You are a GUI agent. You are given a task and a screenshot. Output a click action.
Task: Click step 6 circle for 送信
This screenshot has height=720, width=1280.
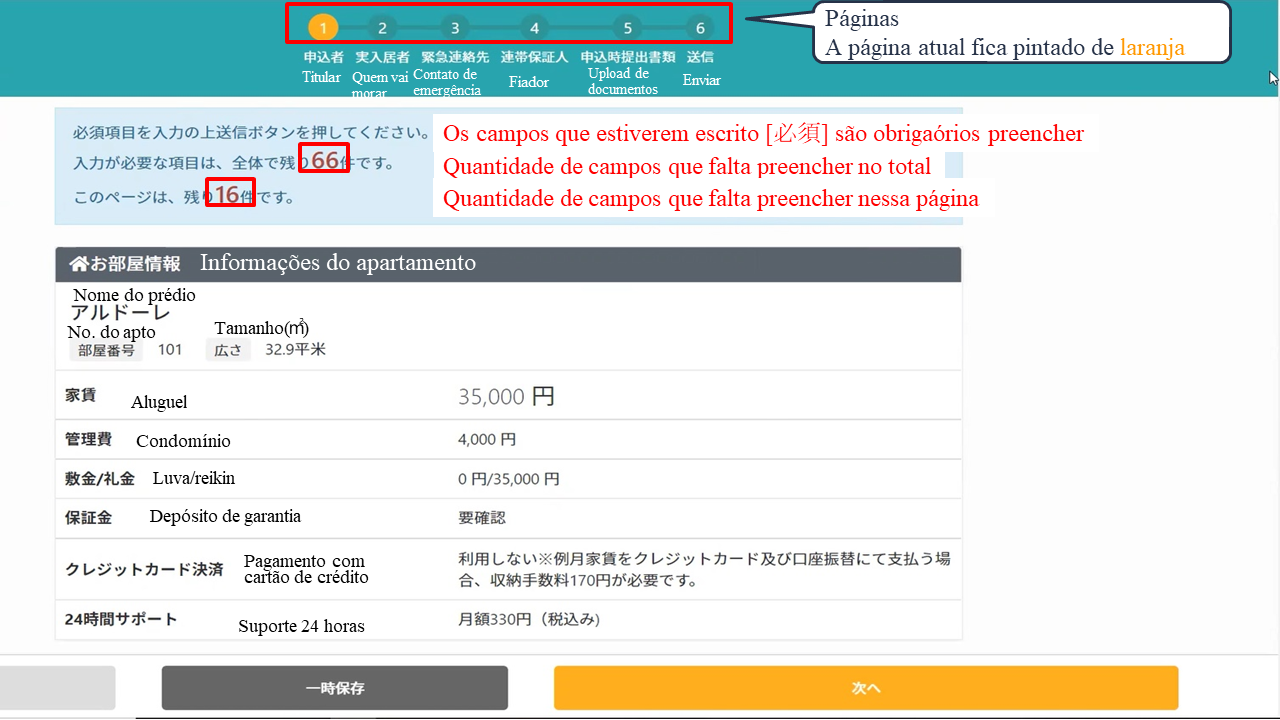700,28
